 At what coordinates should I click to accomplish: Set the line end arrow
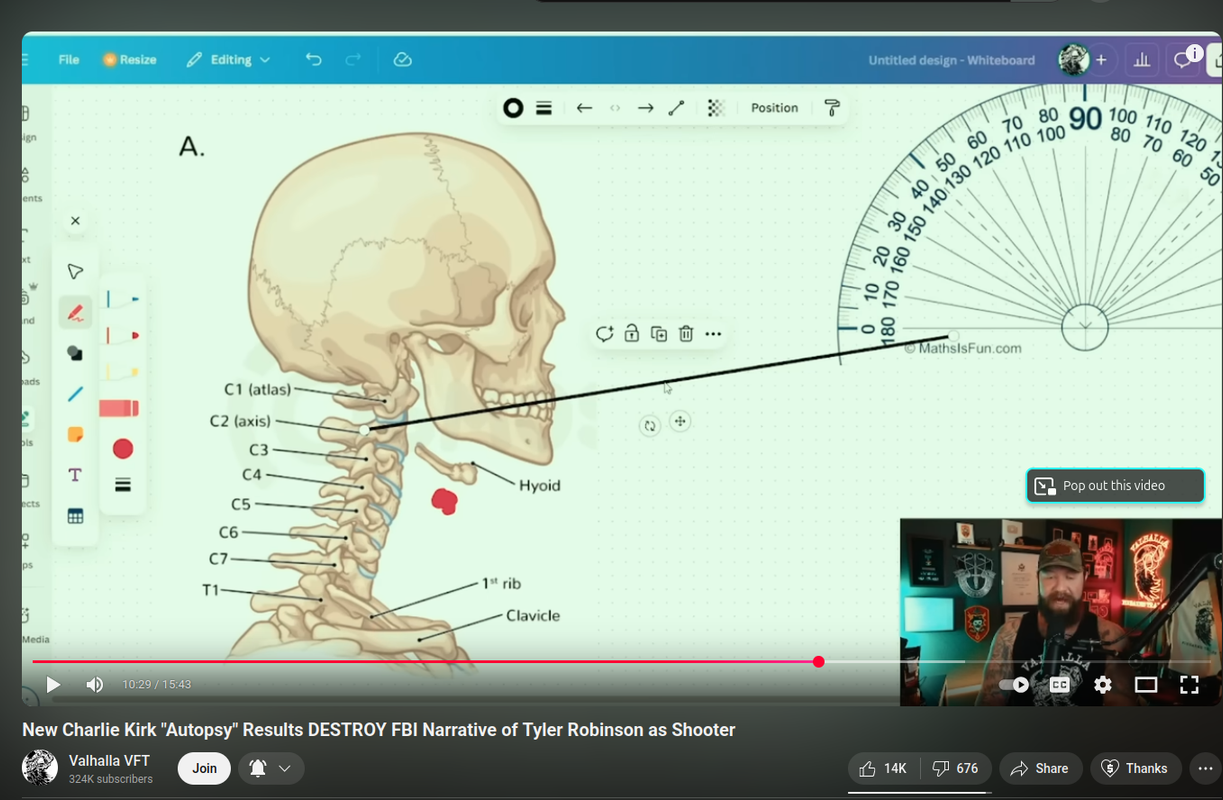click(646, 108)
